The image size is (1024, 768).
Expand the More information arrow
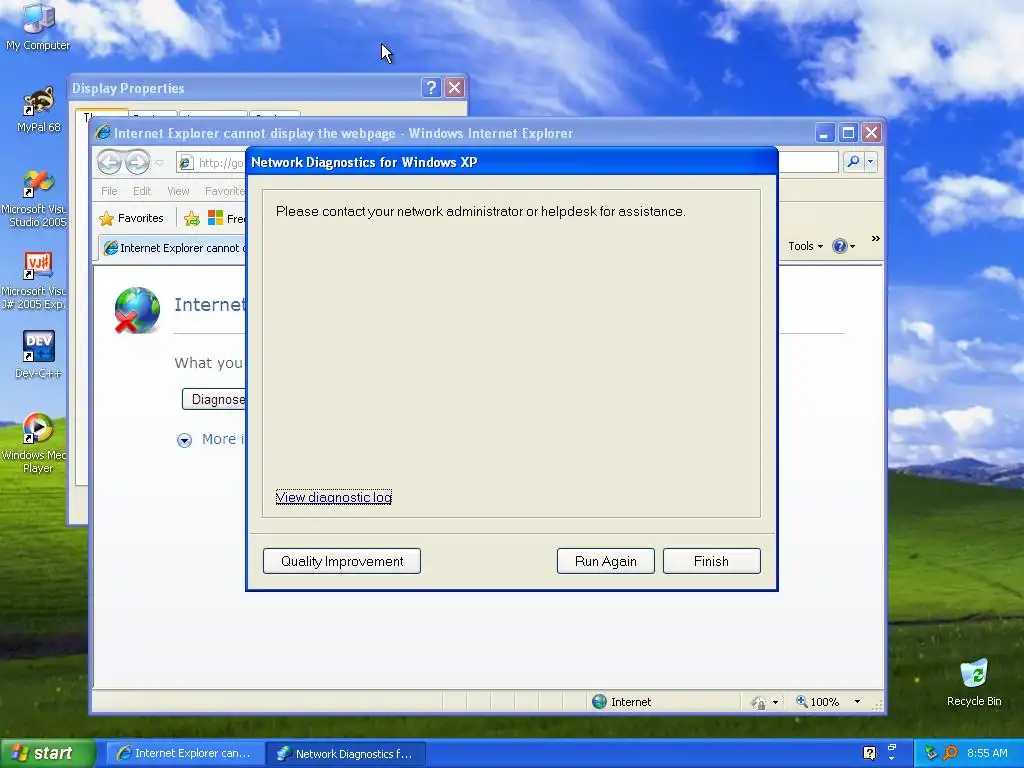click(185, 440)
